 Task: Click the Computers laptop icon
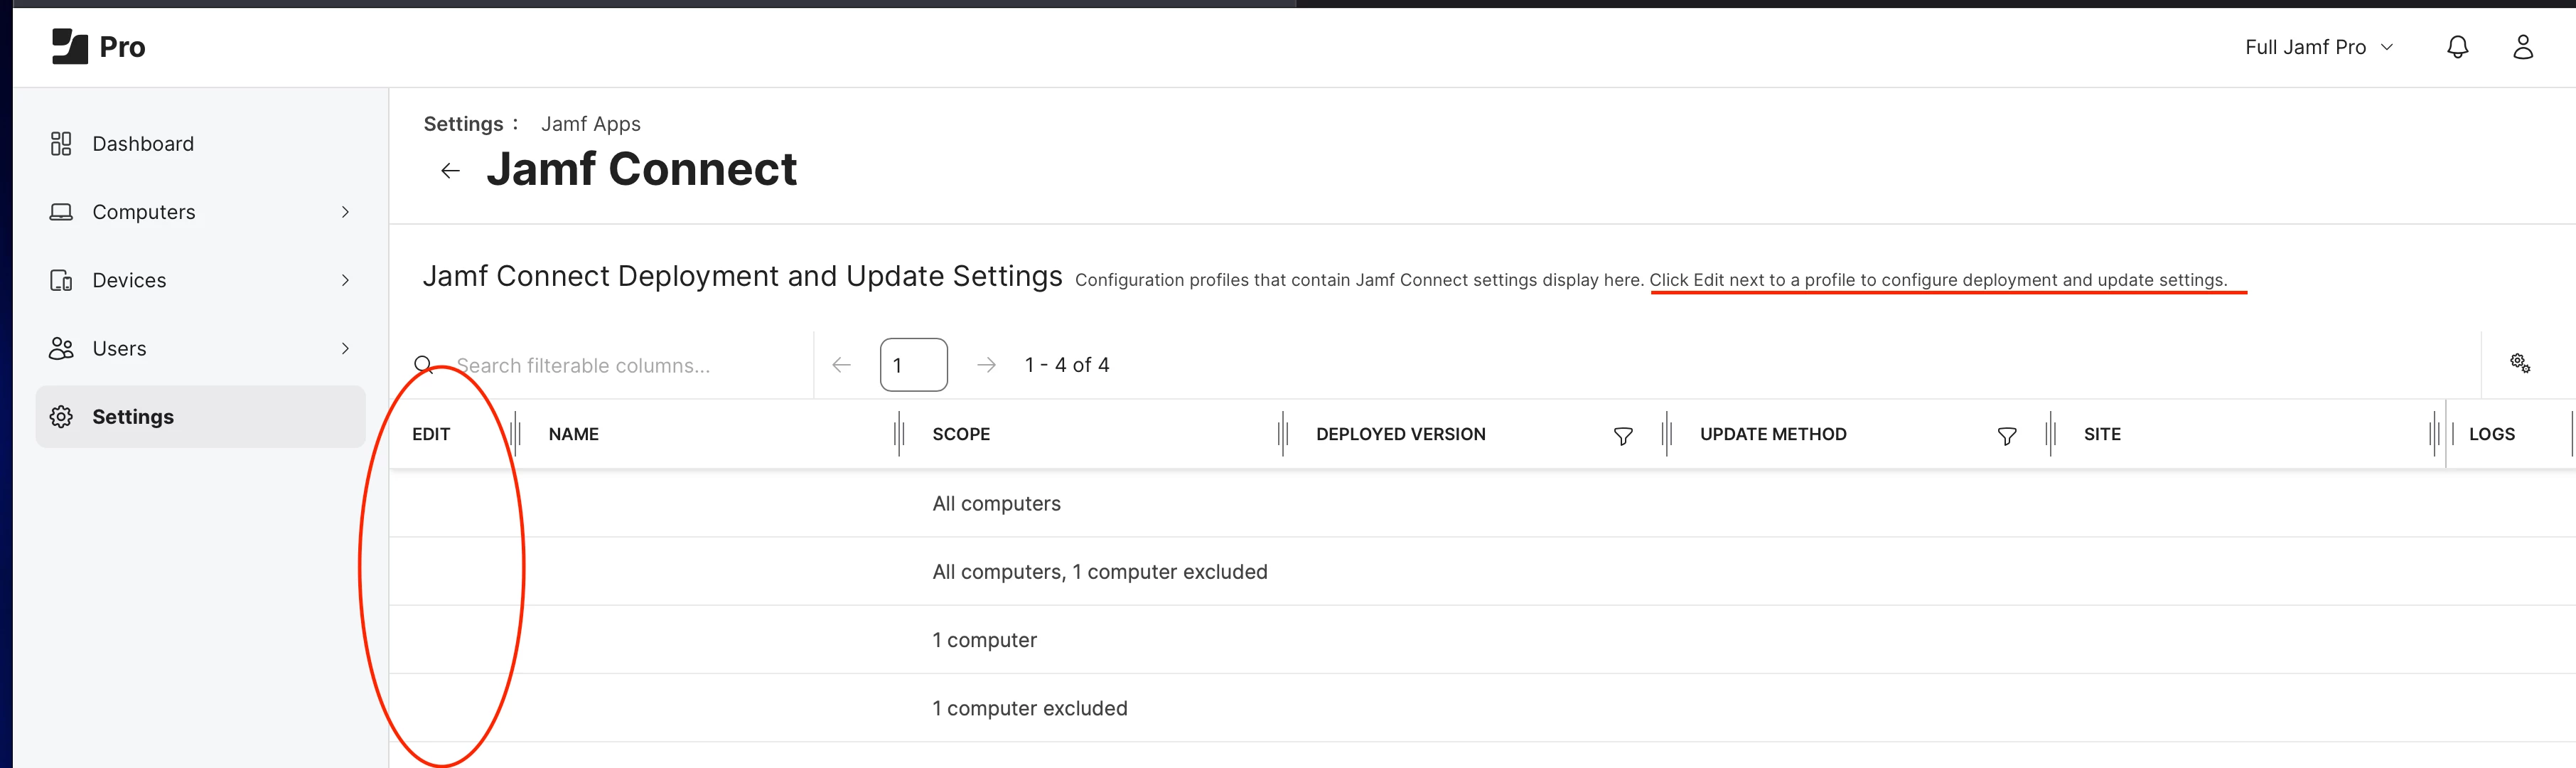pos(61,212)
